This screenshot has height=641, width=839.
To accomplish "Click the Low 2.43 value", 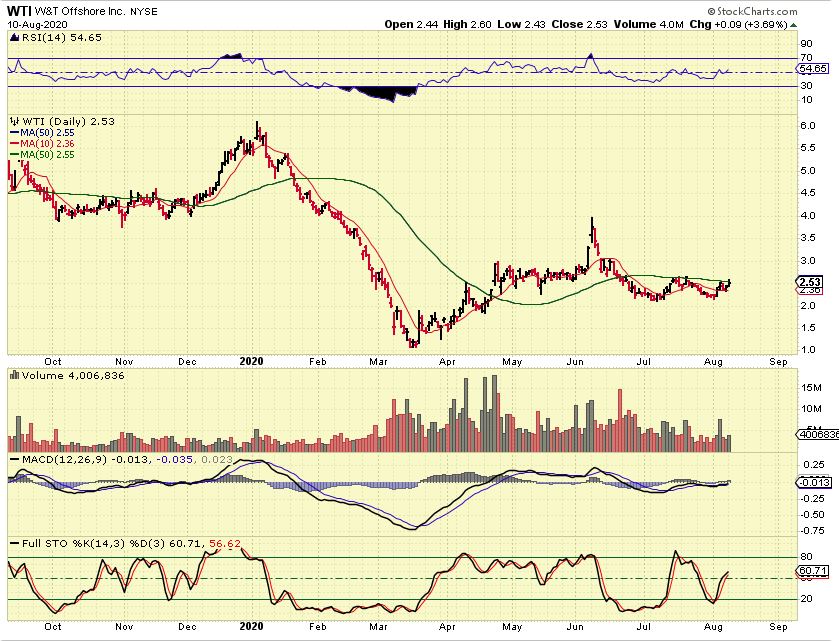I will [x=522, y=25].
